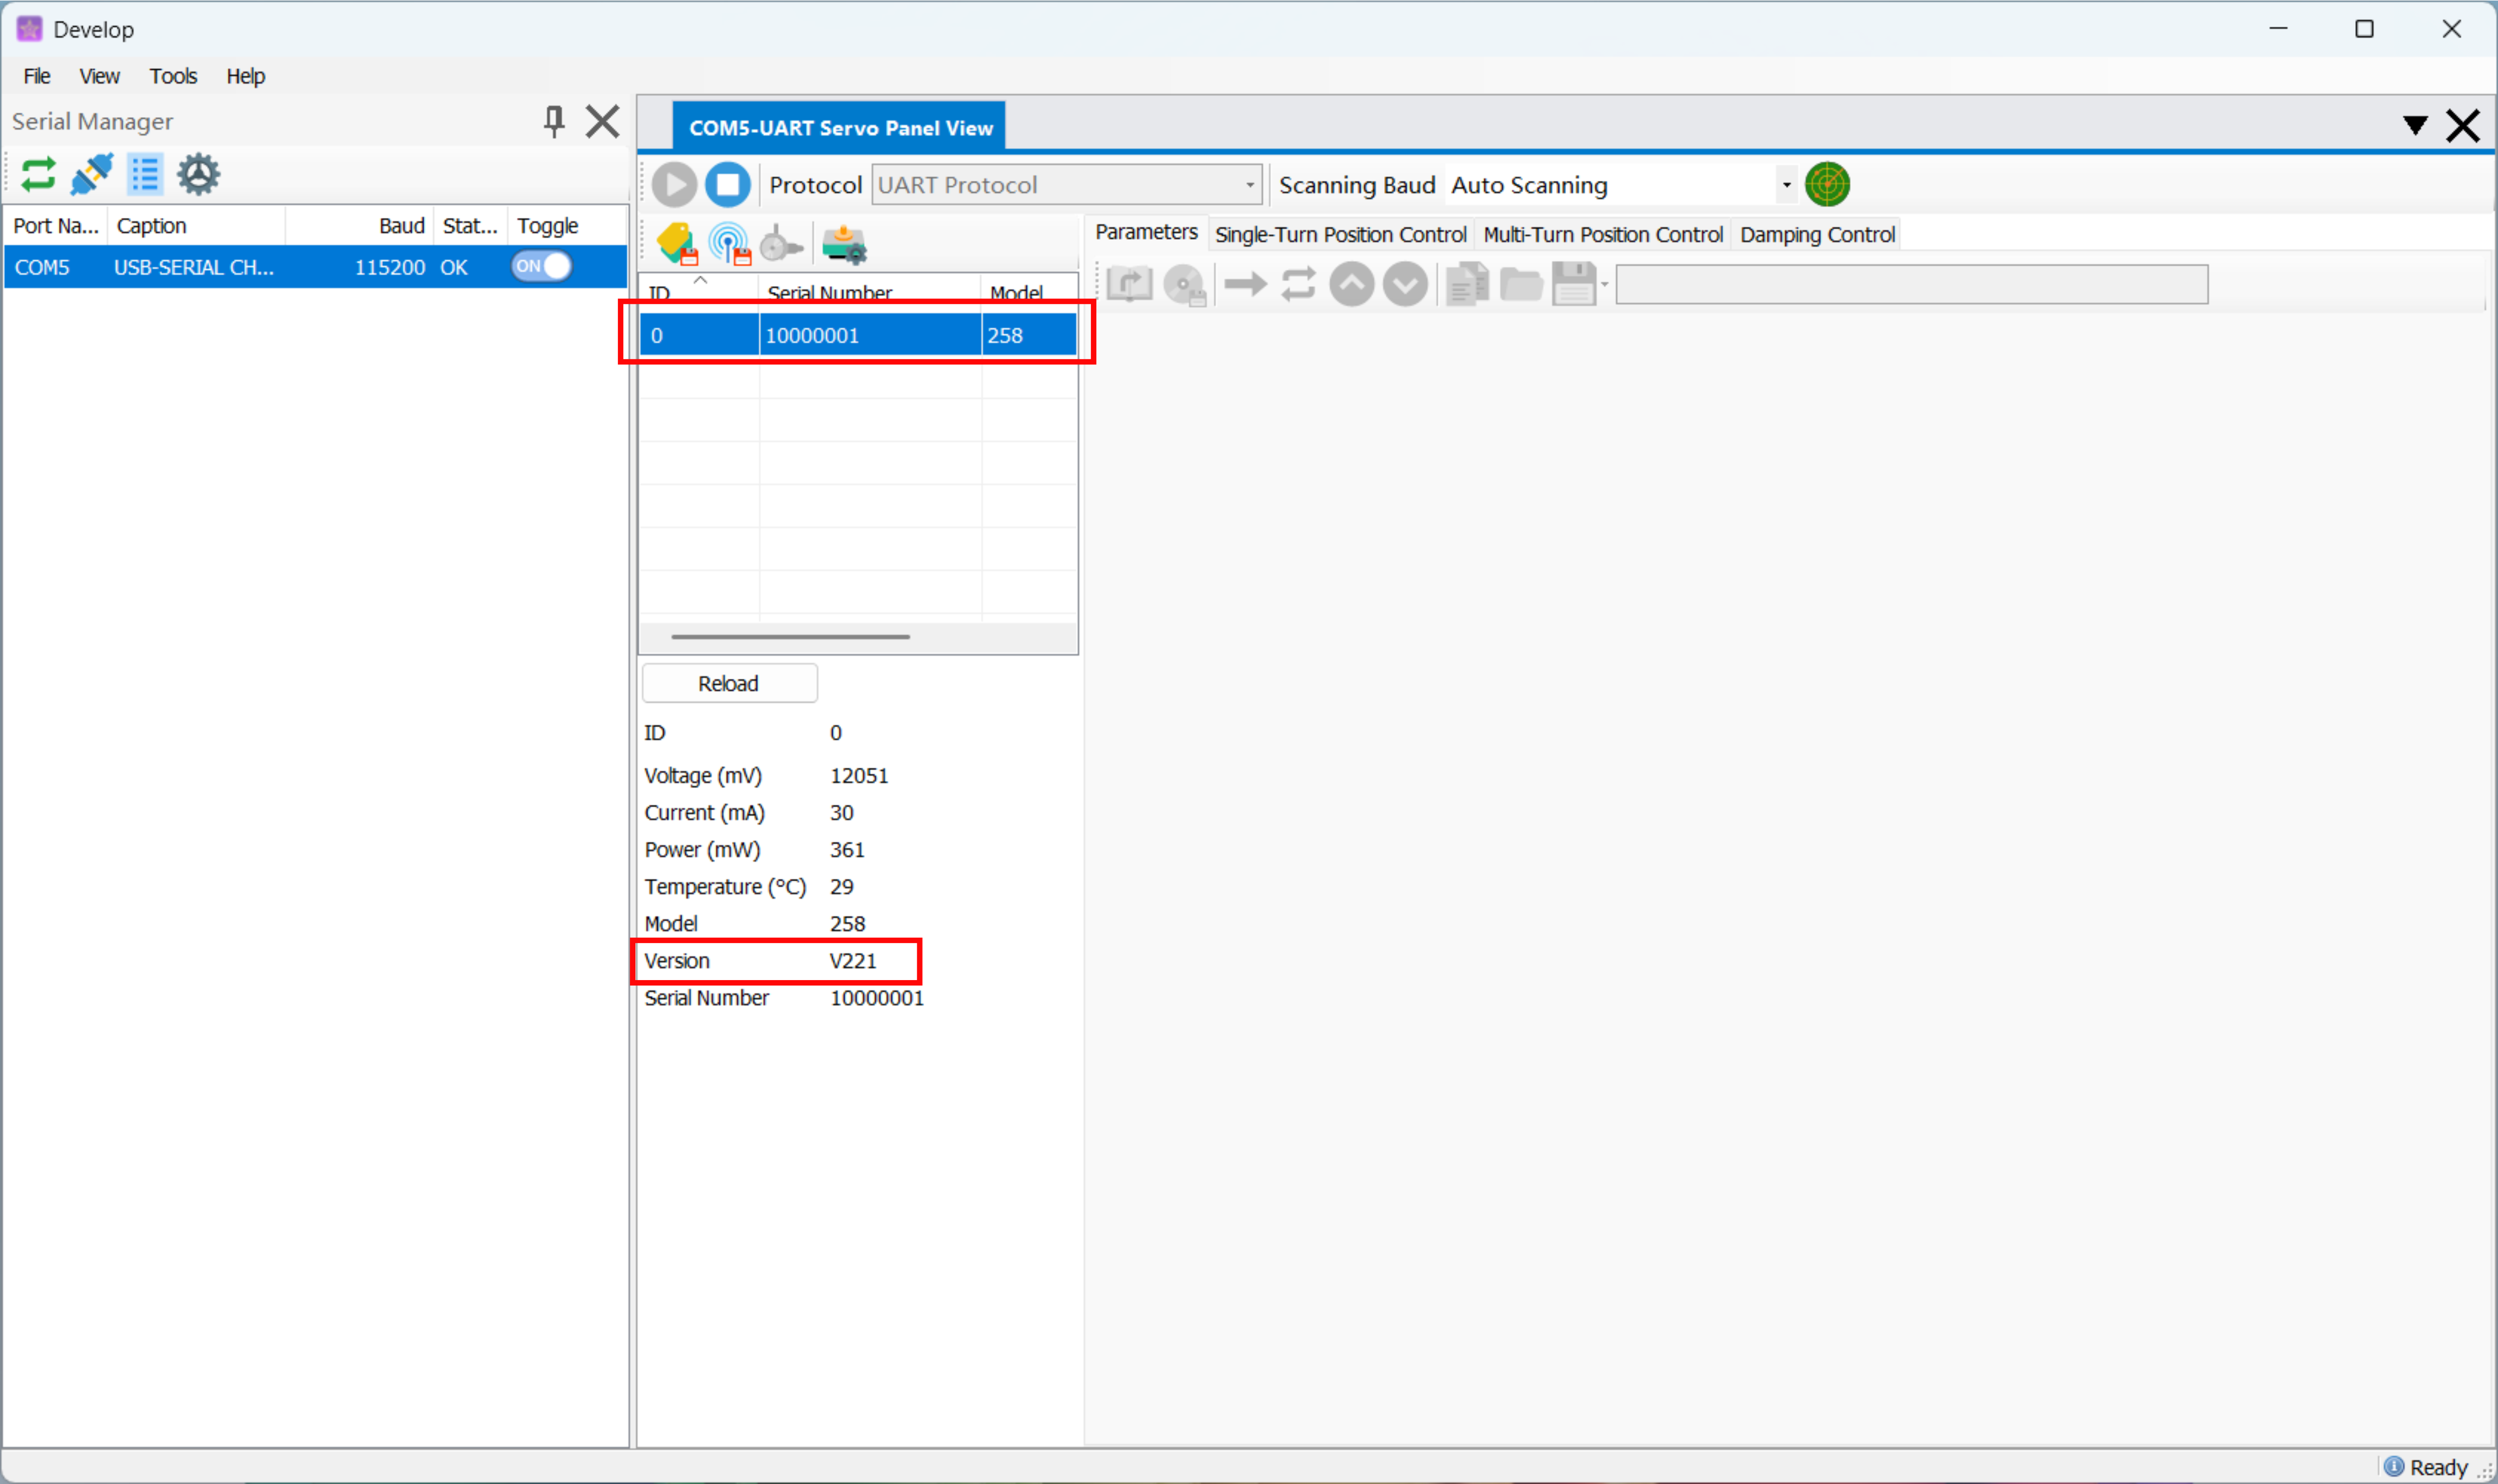The height and width of the screenshot is (1484, 2498).
Task: Switch to Single-Turn Position Control tab
Action: [x=1339, y=235]
